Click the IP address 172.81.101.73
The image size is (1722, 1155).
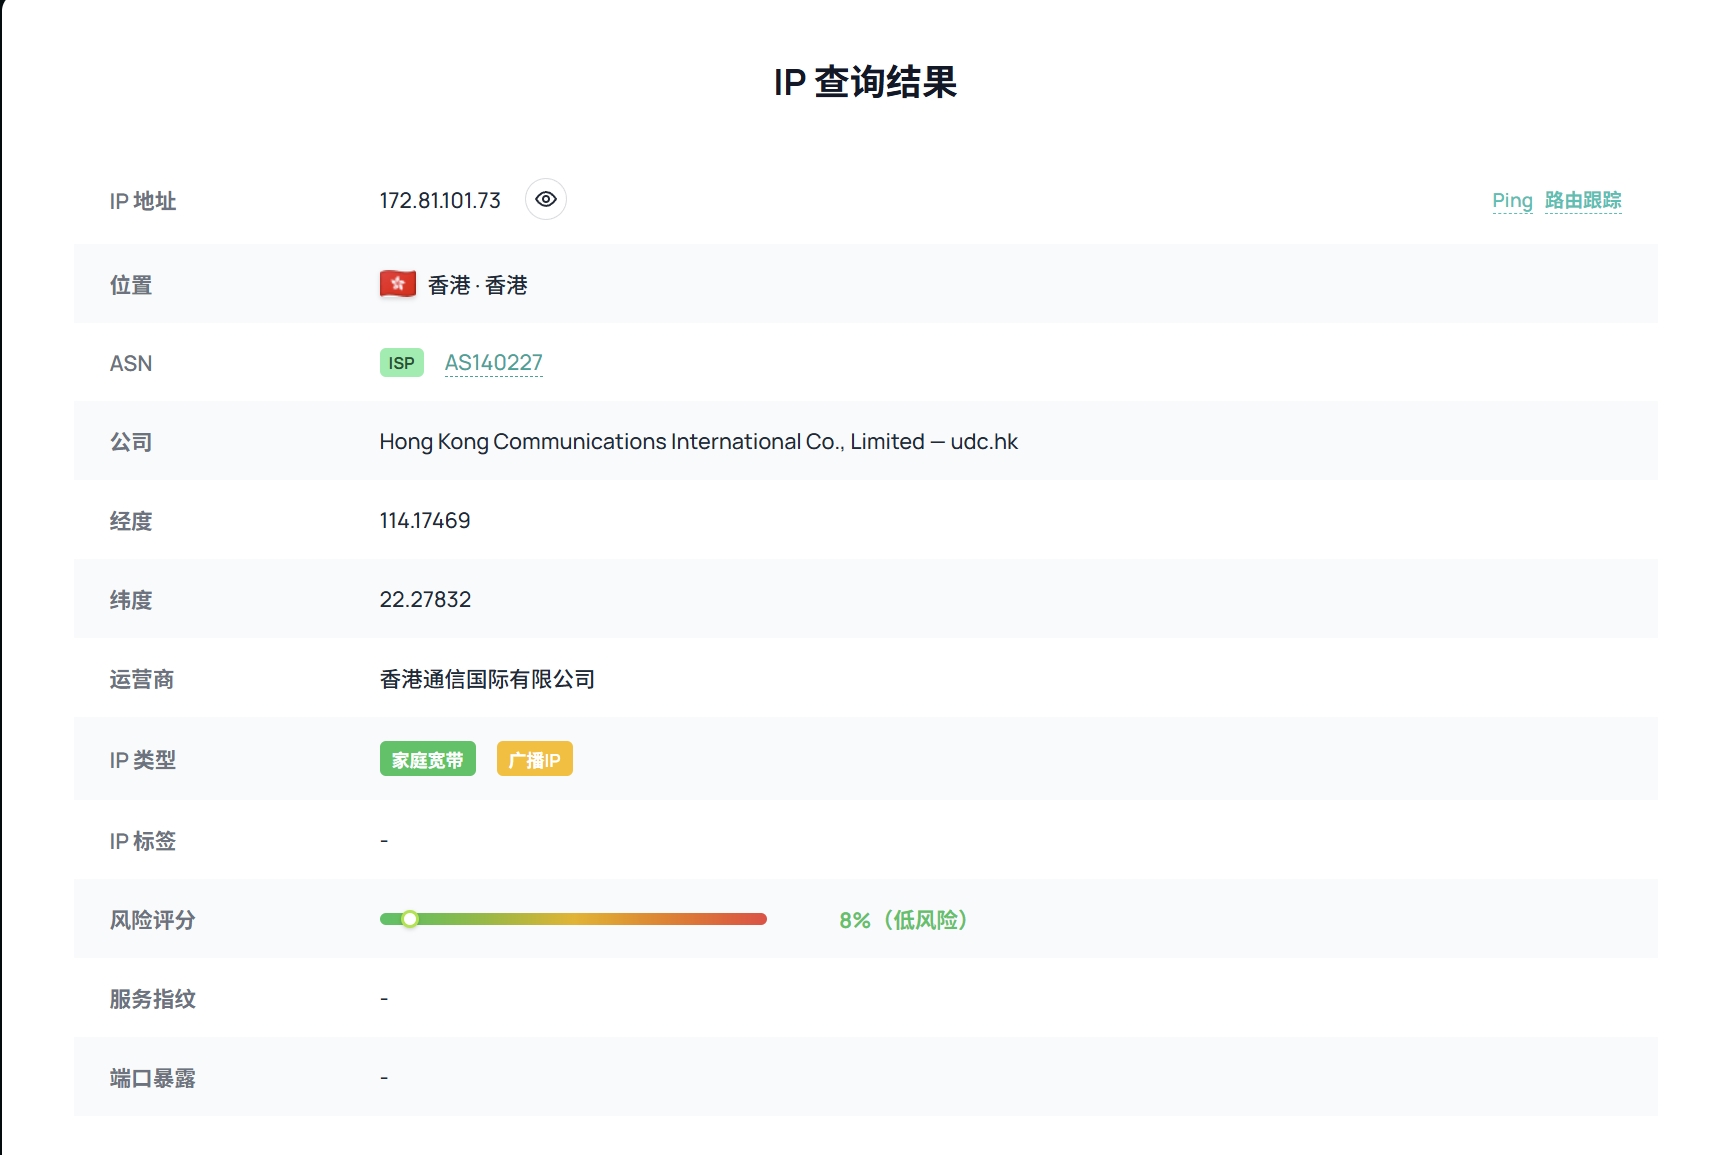tap(439, 201)
